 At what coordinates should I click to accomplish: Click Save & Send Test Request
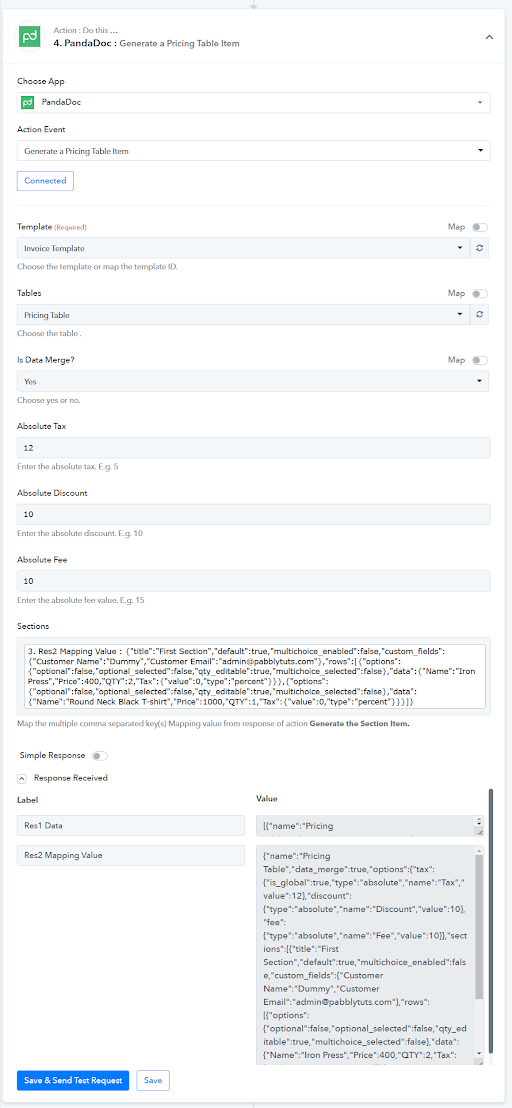point(73,1080)
